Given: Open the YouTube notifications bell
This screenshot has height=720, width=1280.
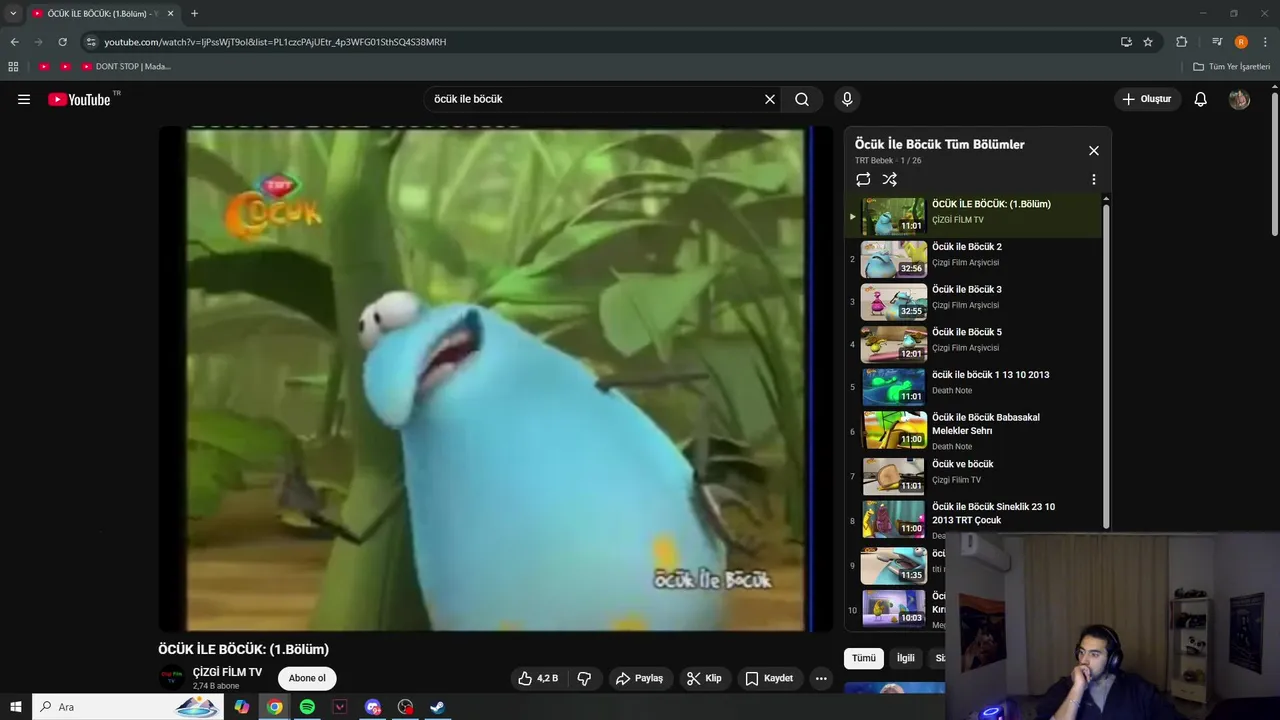Looking at the screenshot, I should pos(1201,99).
